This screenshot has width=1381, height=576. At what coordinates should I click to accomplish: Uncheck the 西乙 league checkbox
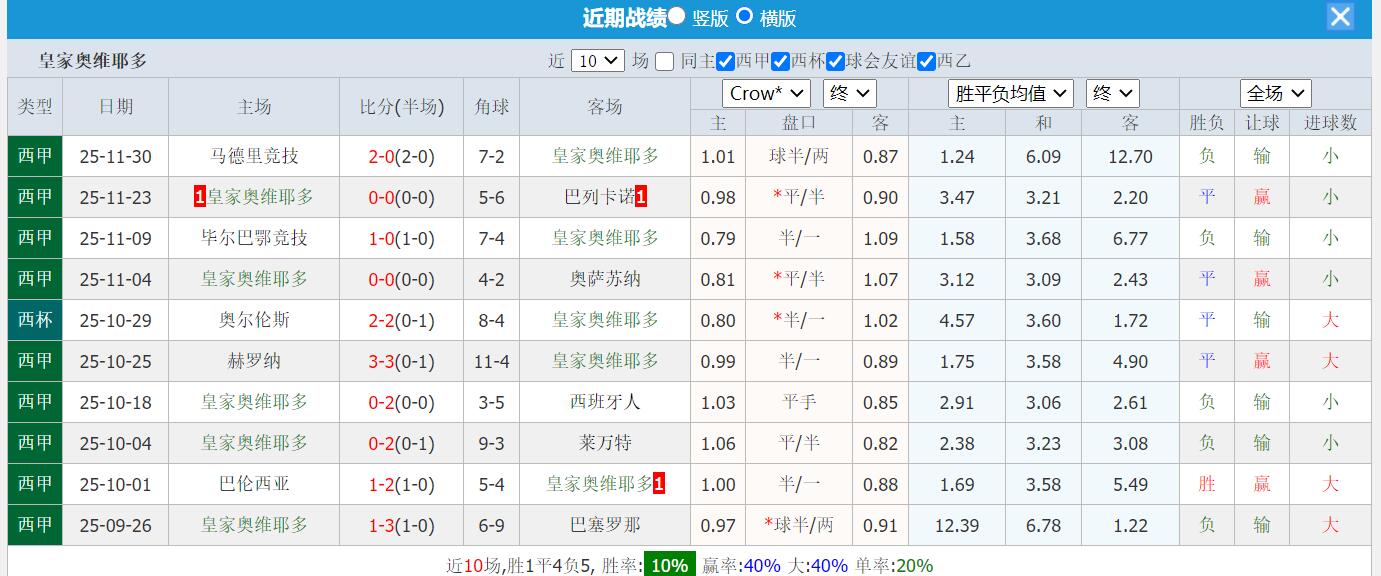(926, 60)
